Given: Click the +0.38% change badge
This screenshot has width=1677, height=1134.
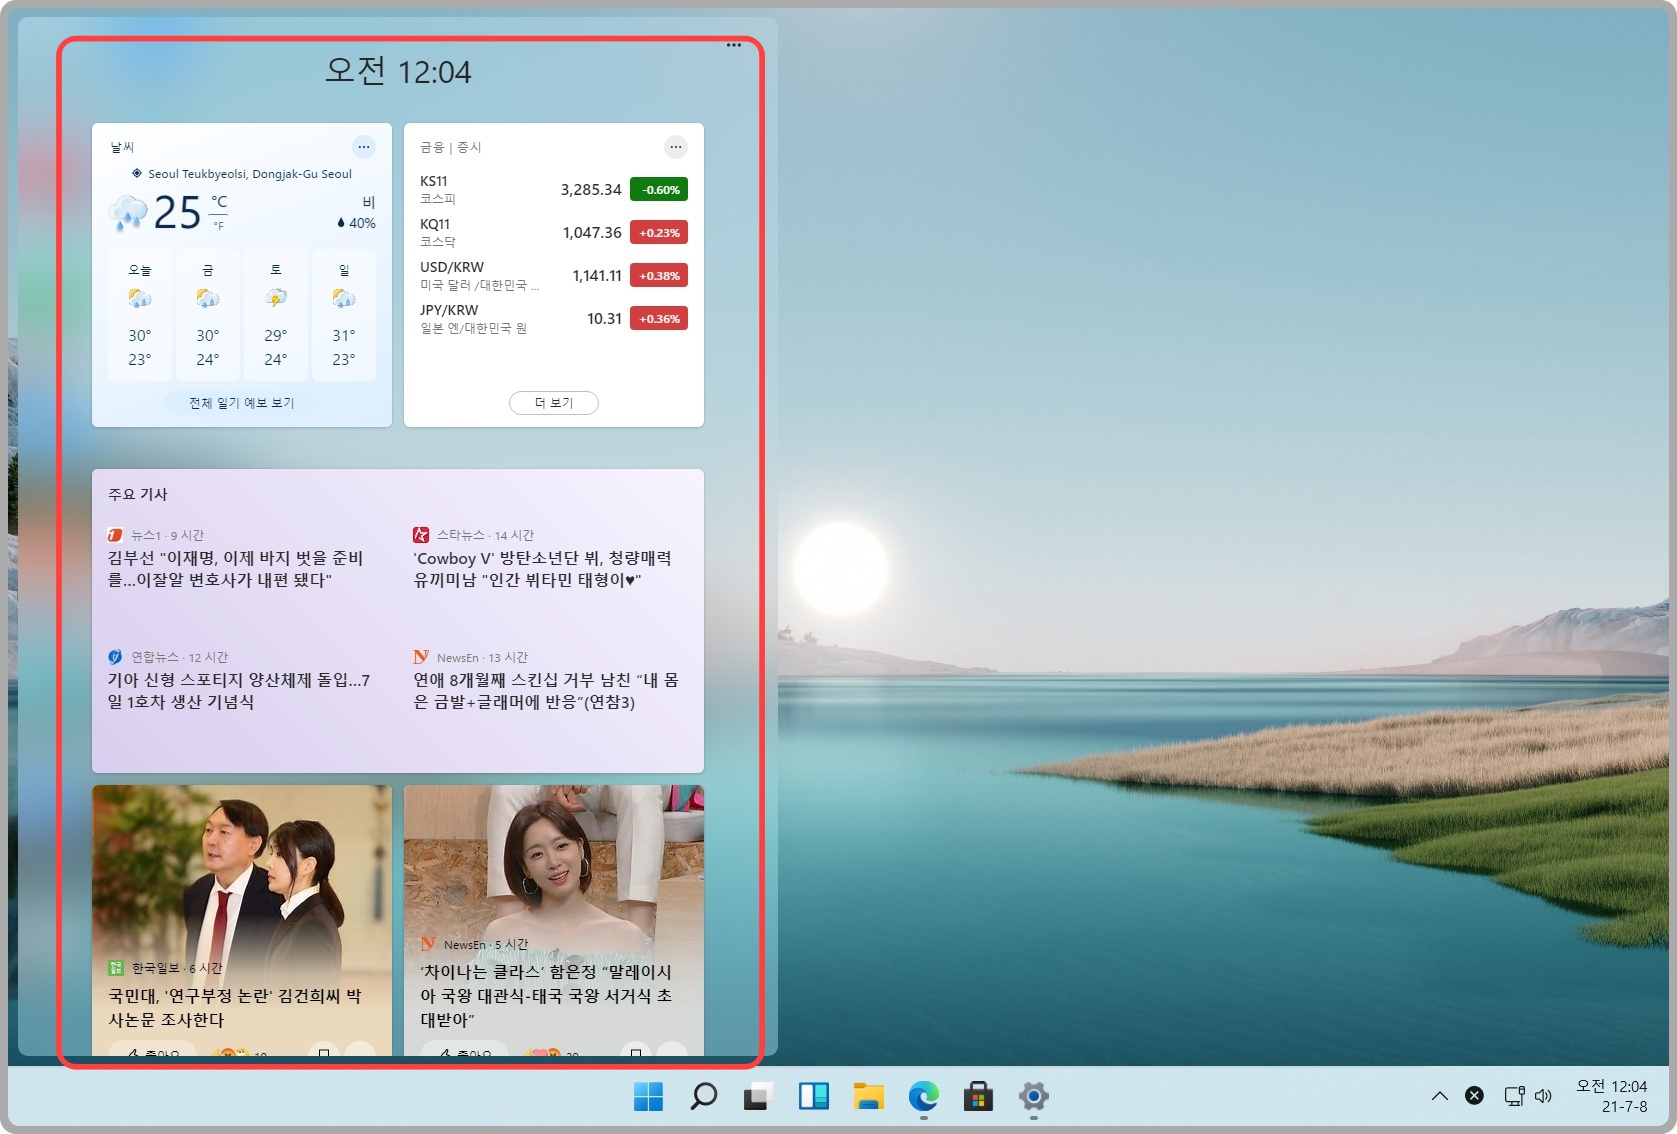Looking at the screenshot, I should 659,275.
